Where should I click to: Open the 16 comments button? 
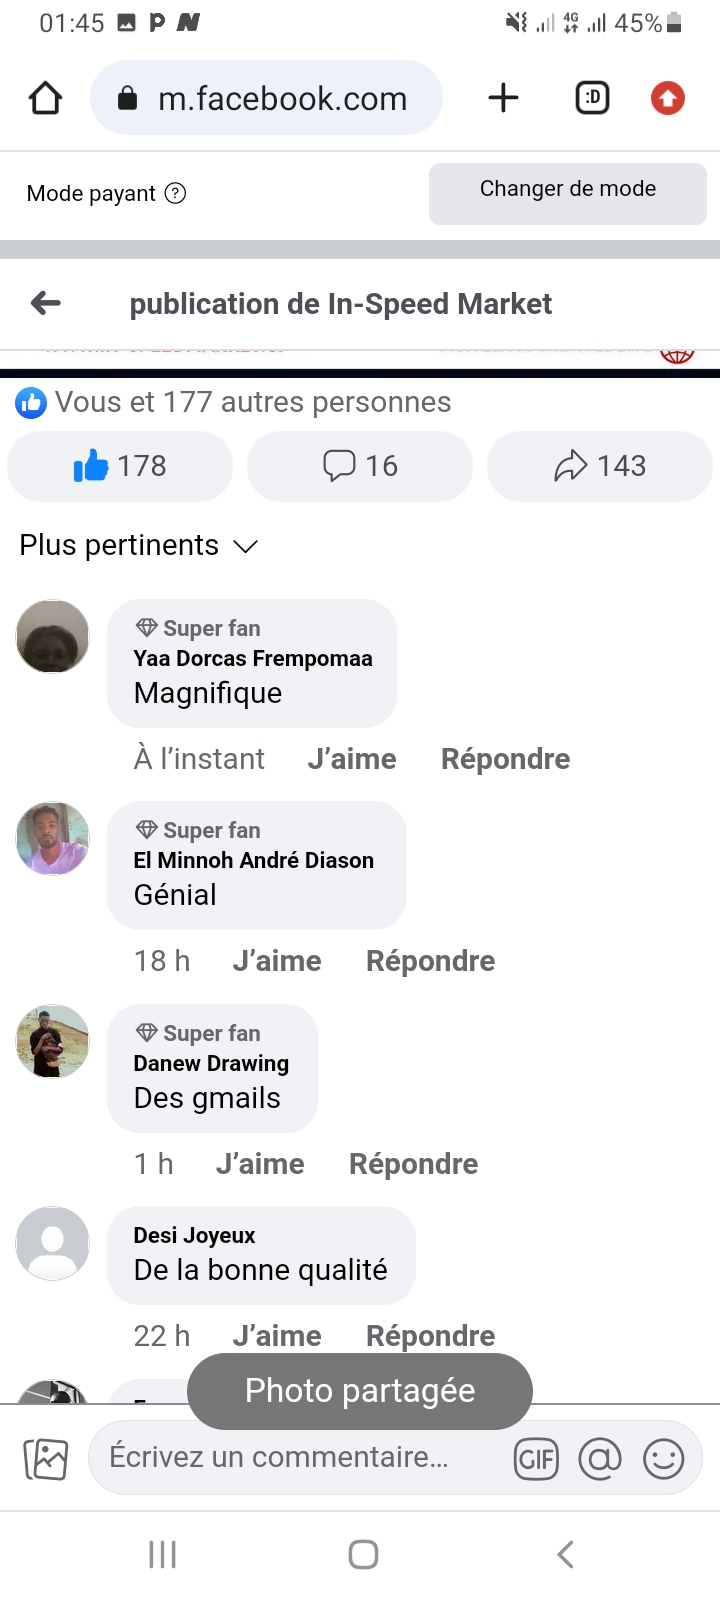(360, 466)
